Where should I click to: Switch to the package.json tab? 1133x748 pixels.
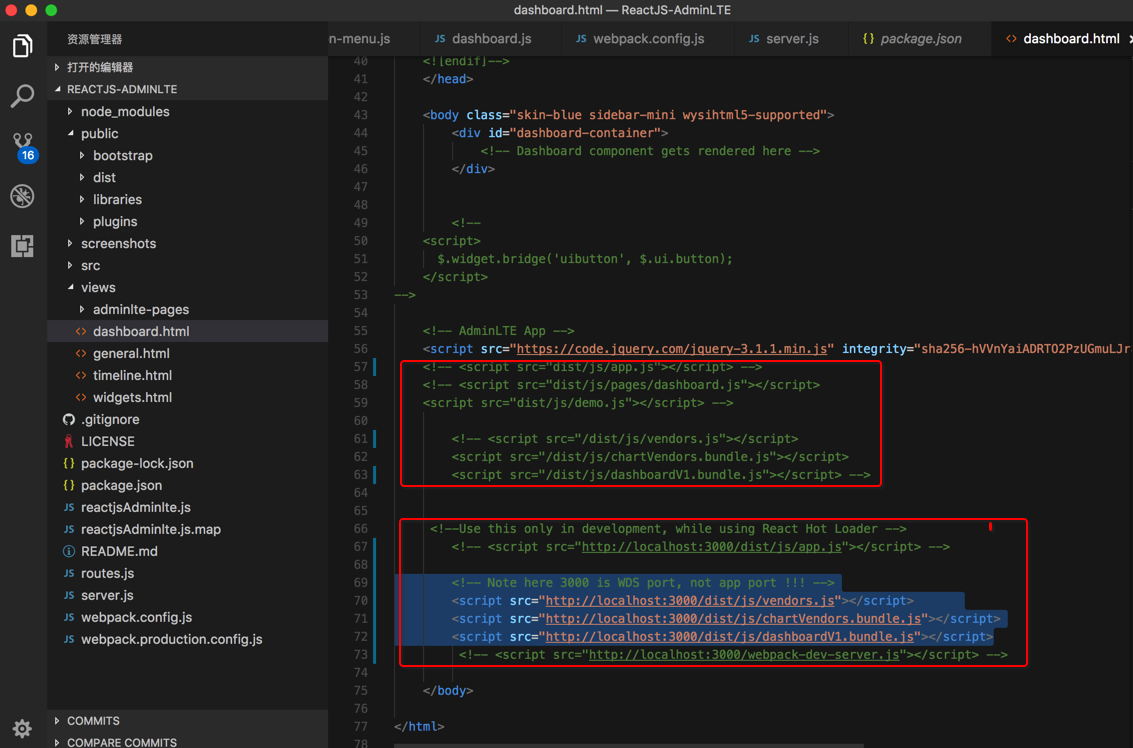(x=920, y=38)
